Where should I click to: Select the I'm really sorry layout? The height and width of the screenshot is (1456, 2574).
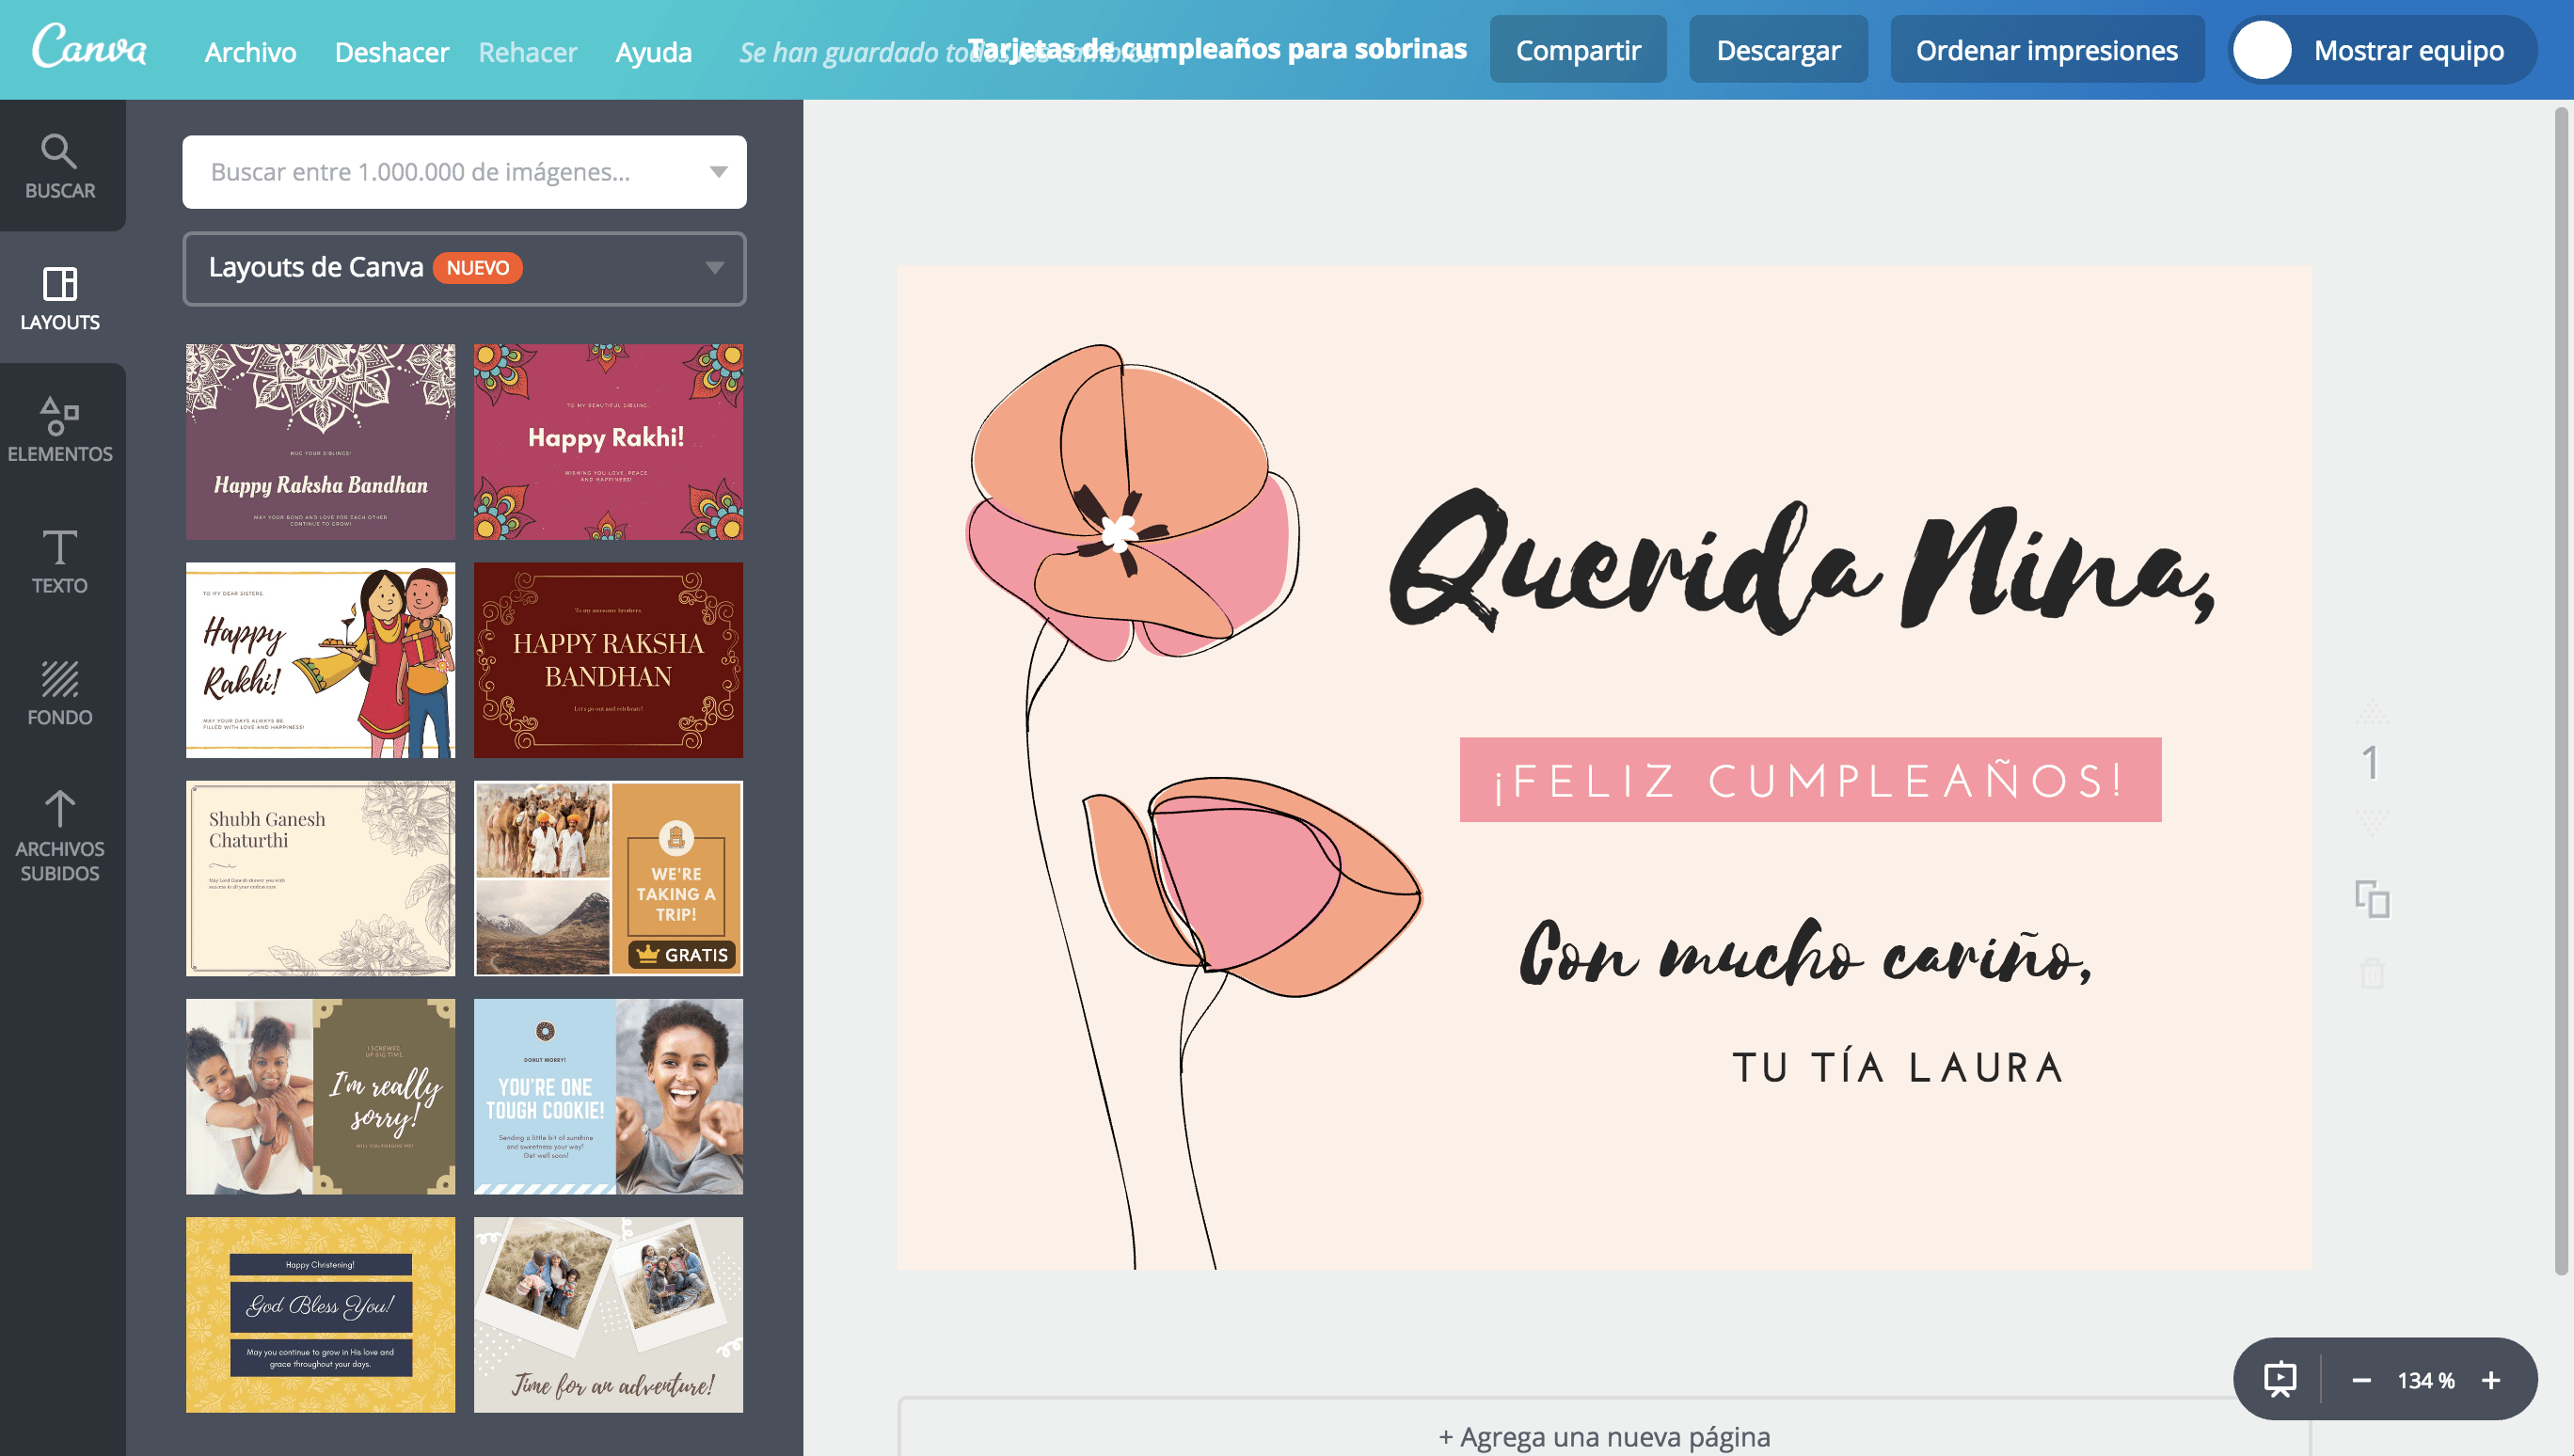click(320, 1096)
